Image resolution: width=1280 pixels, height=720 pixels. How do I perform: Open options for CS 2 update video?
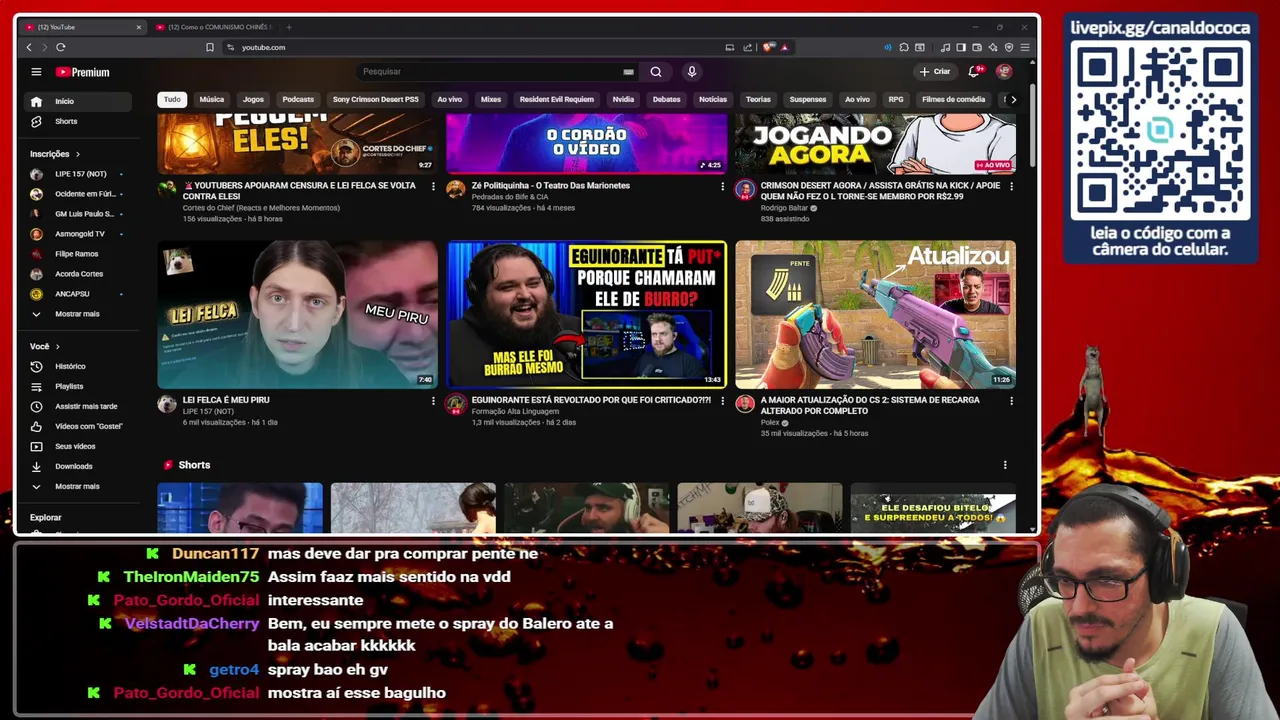point(1011,401)
